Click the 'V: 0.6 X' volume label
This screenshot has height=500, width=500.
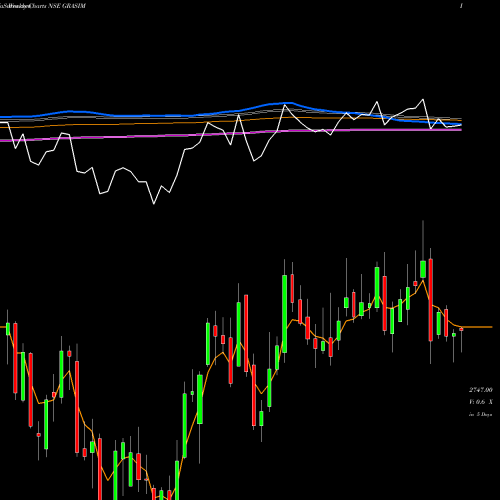[x=480, y=402]
